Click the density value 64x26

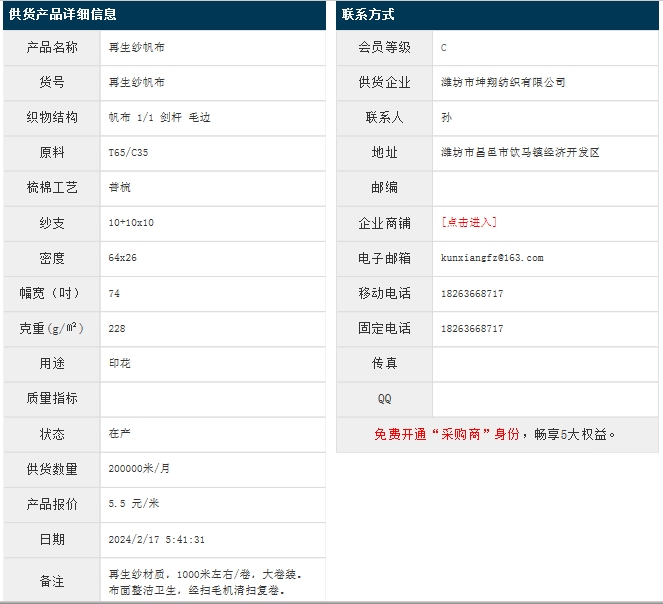[123, 258]
